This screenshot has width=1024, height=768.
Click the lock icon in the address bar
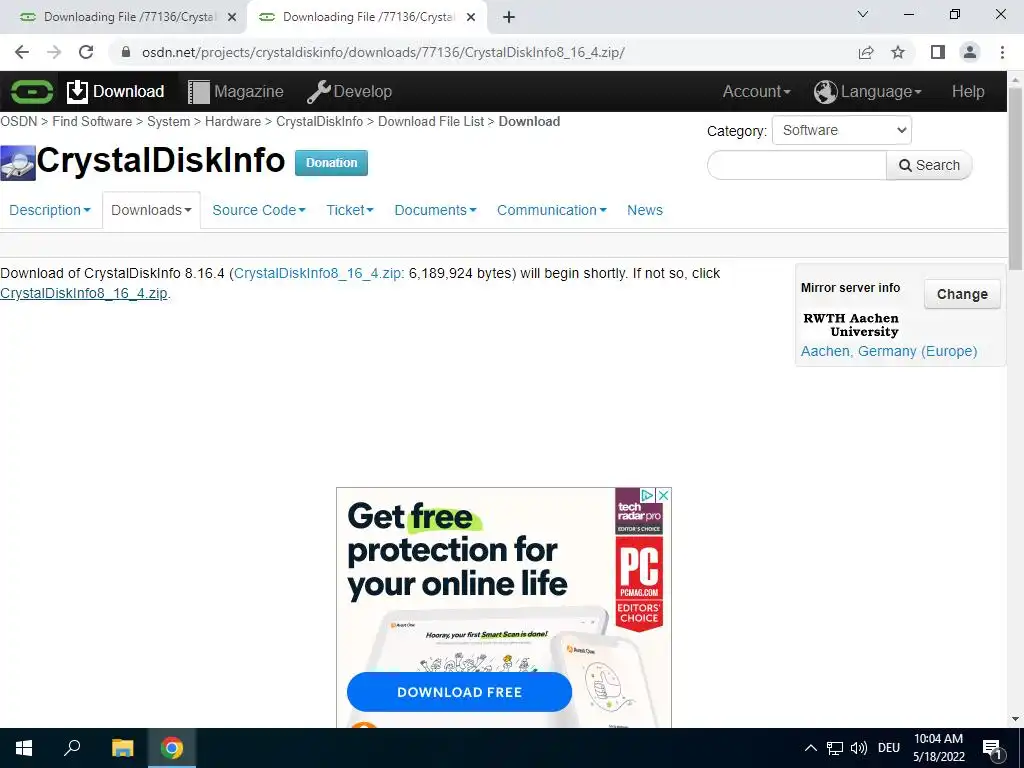pyautogui.click(x=126, y=52)
